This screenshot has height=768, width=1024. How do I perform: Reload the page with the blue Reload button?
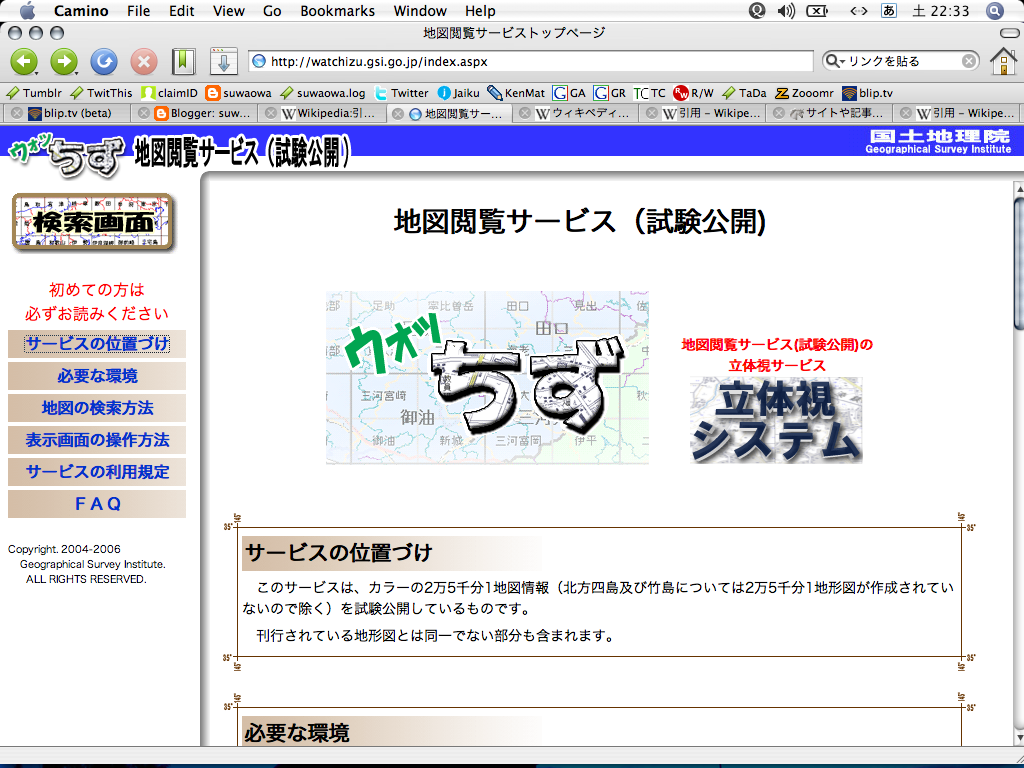click(x=104, y=62)
